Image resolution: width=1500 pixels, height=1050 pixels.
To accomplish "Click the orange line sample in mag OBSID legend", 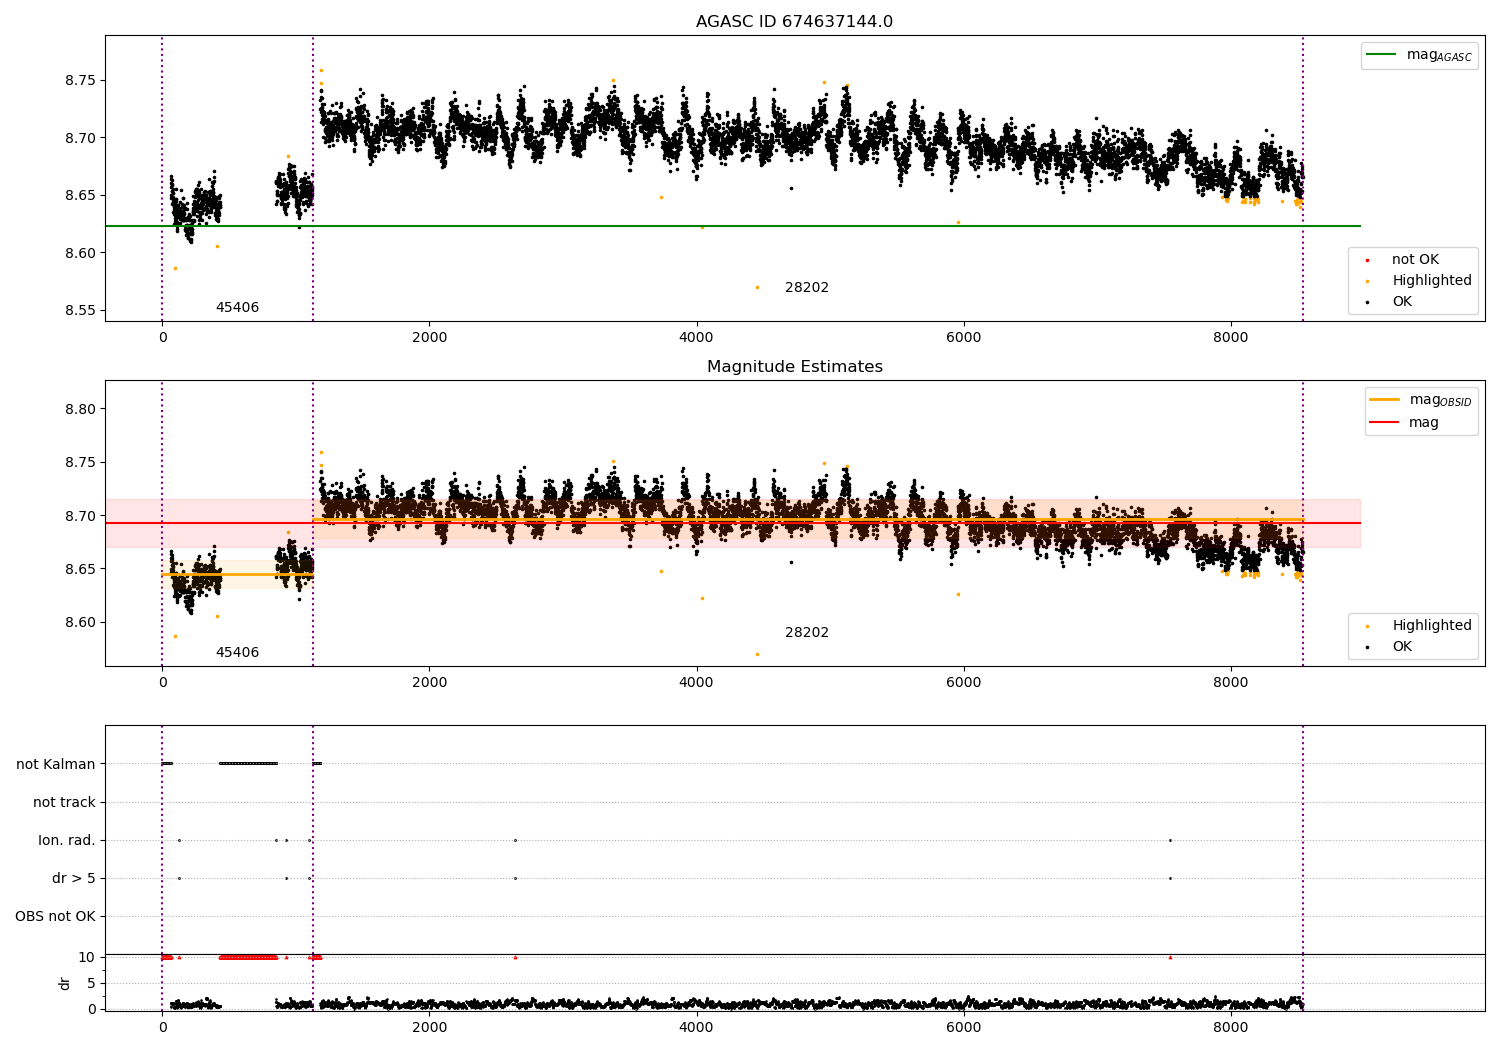I will click(1385, 400).
